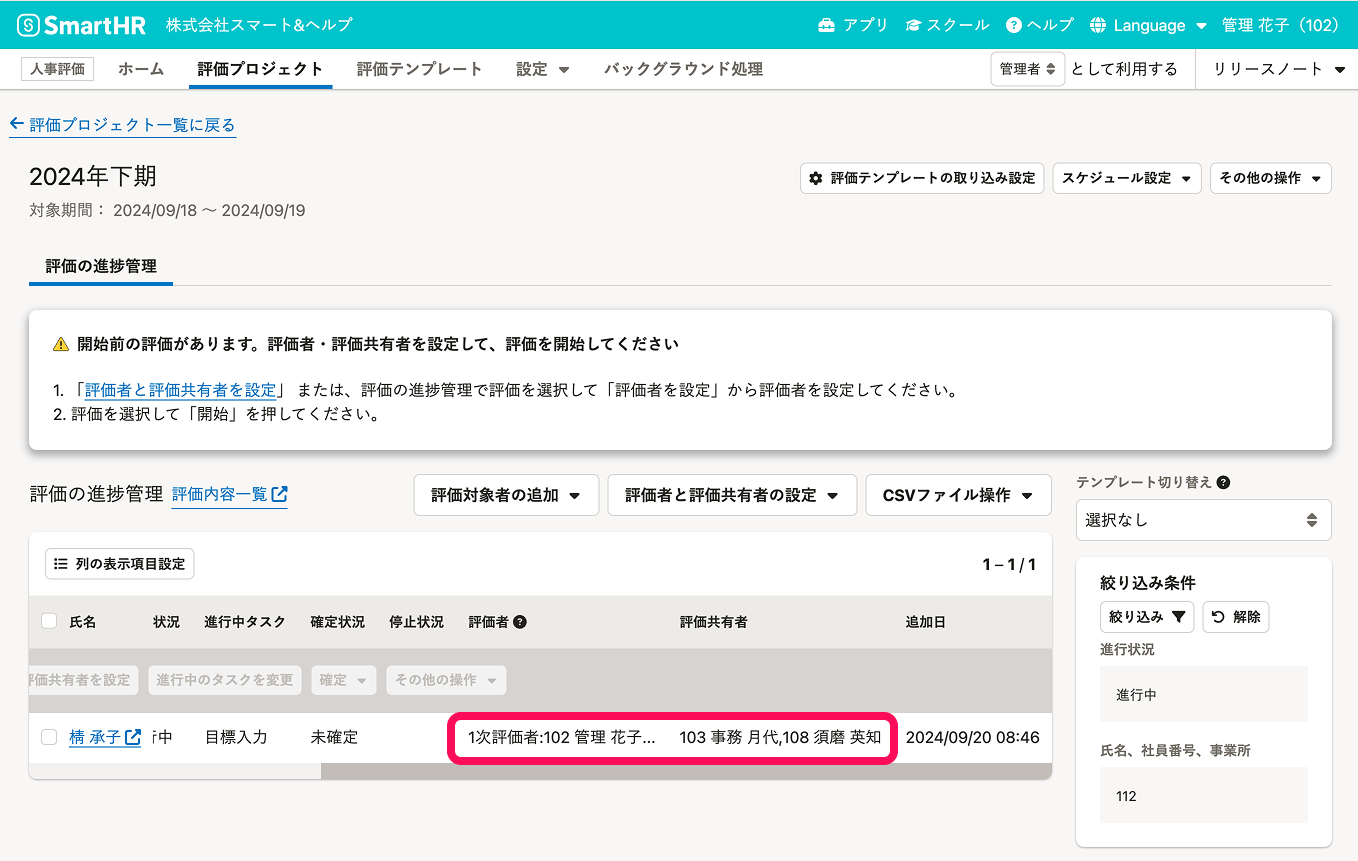The height and width of the screenshot is (861, 1358).
Task: Select the 評価の進捗管理 tab
Action: pyautogui.click(x=101, y=266)
